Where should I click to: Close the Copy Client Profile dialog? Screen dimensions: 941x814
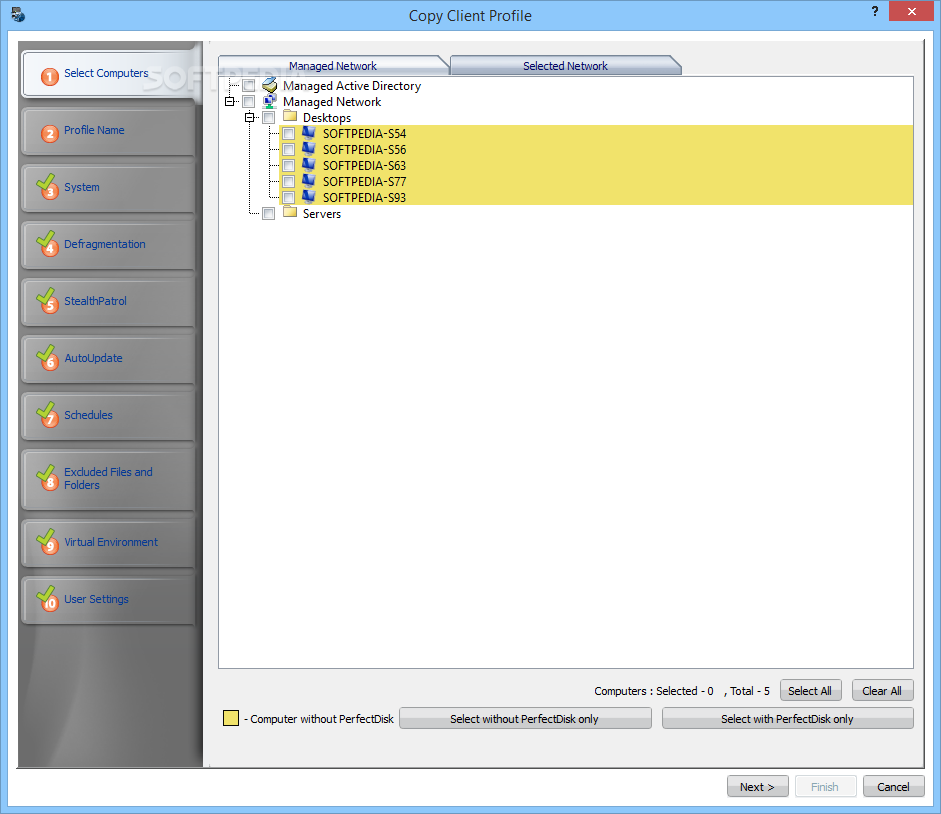coord(911,11)
